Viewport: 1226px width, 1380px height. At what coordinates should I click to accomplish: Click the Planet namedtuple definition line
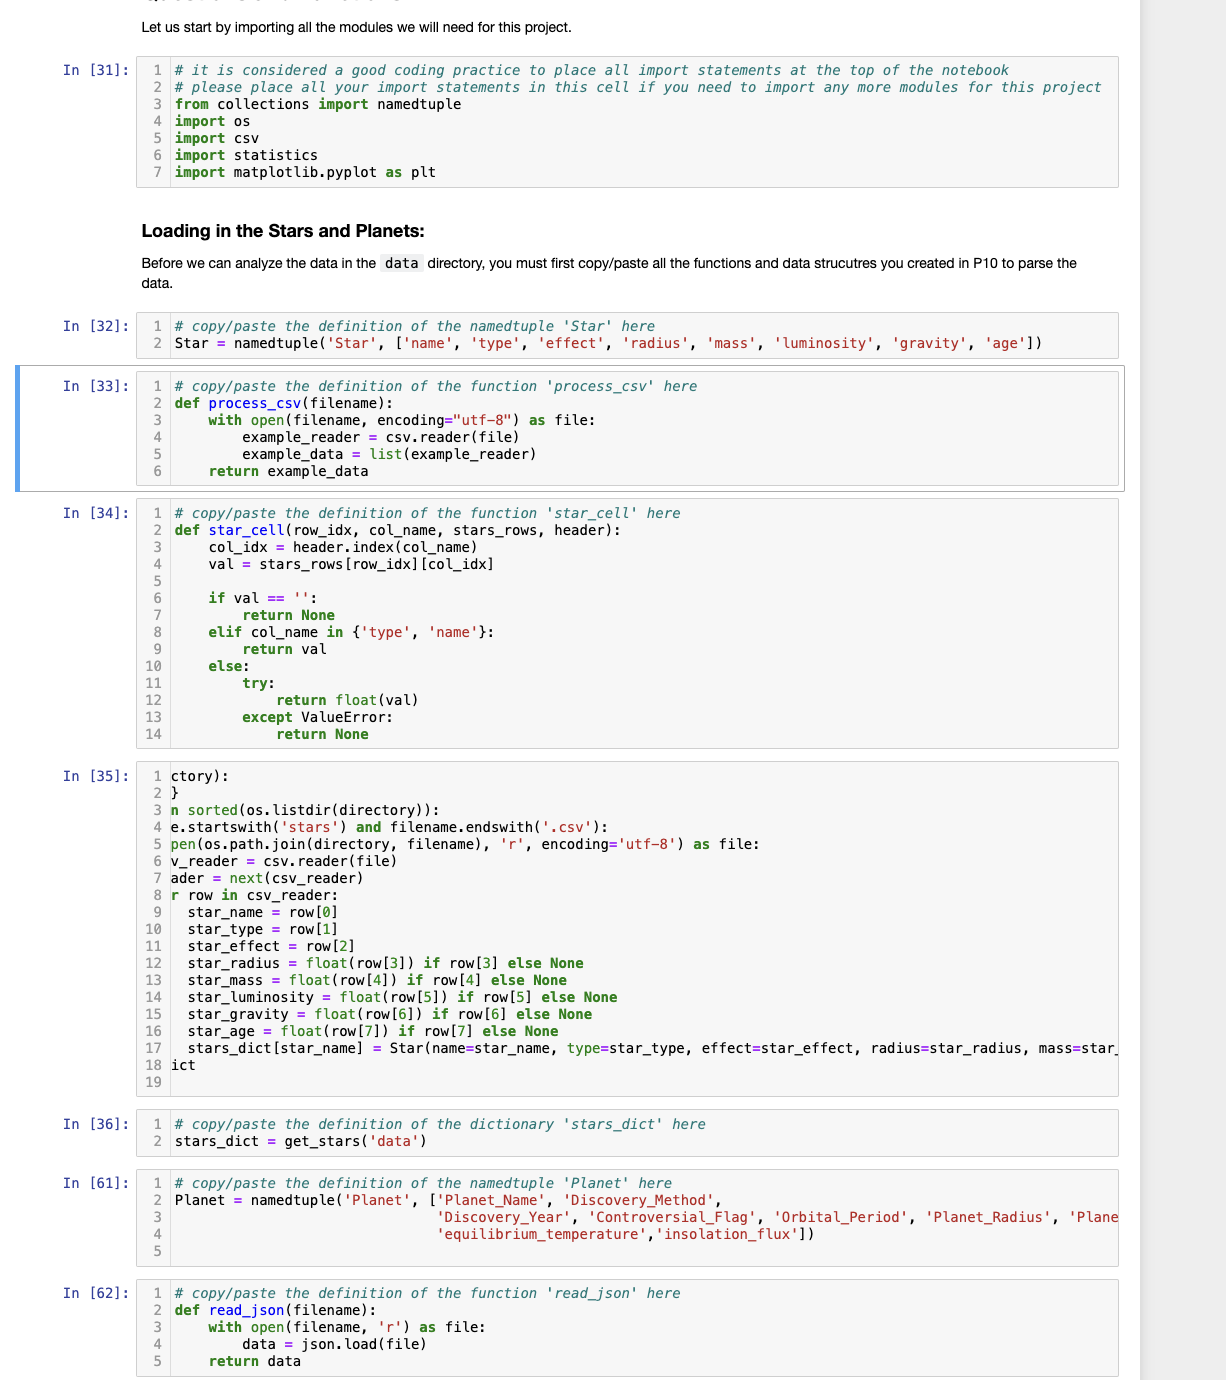click(x=448, y=1200)
